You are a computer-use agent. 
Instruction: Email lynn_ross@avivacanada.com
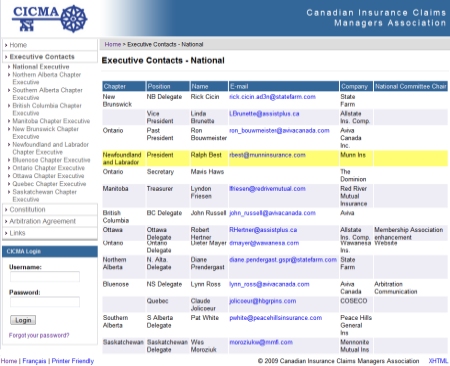(269, 284)
